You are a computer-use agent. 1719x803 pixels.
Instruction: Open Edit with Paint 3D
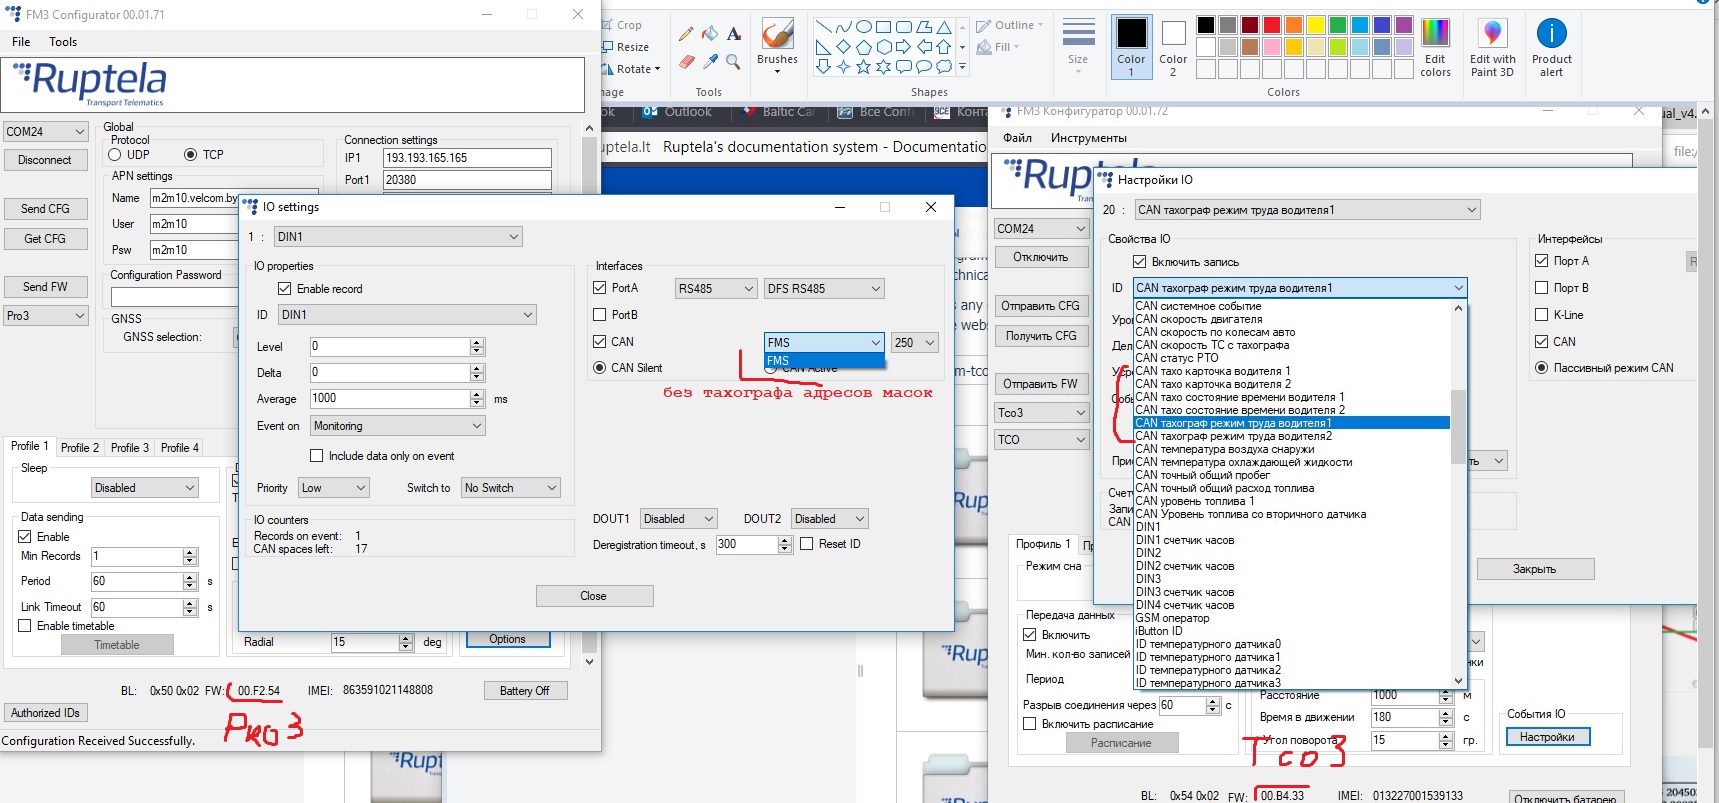pyautogui.click(x=1492, y=47)
